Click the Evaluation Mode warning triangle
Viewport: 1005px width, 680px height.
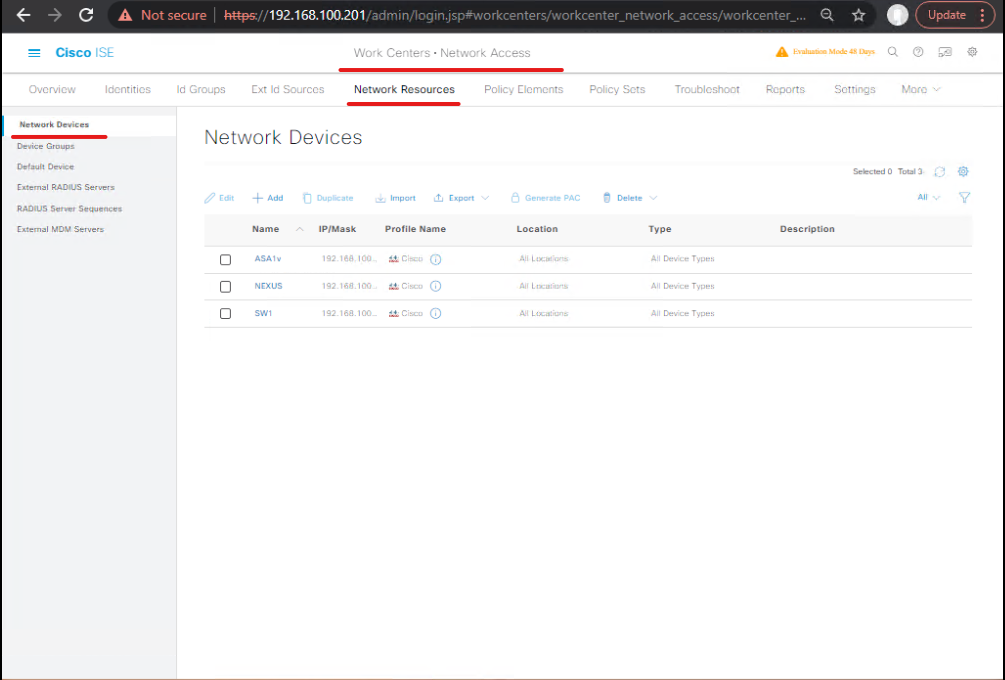[x=782, y=52]
